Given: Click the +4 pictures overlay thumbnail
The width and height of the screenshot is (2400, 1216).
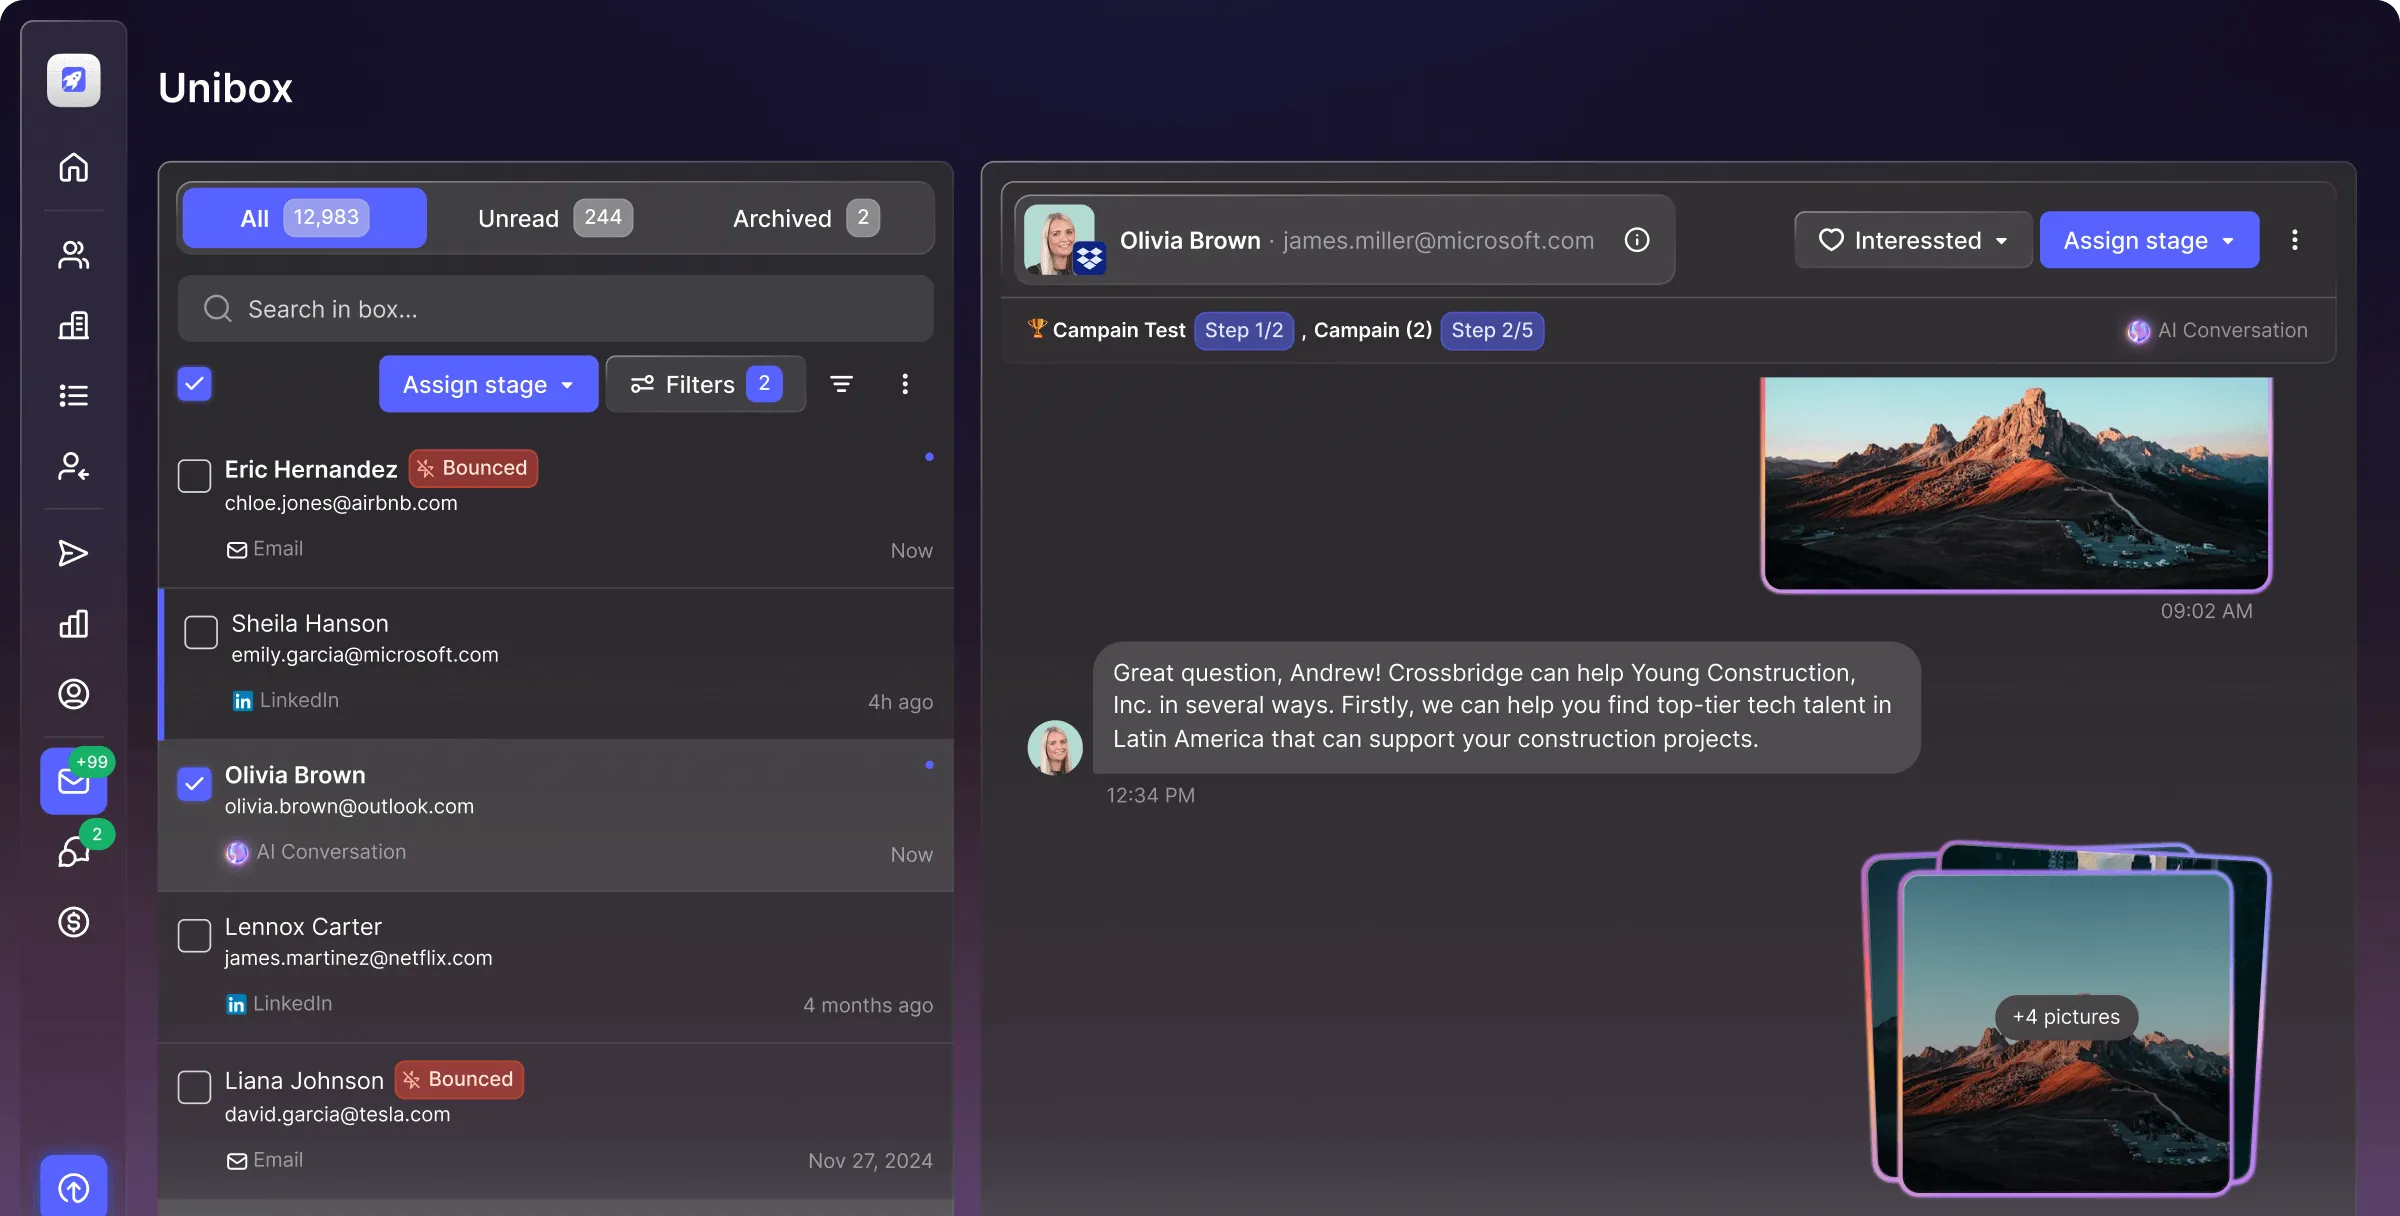Looking at the screenshot, I should [x=2065, y=1017].
